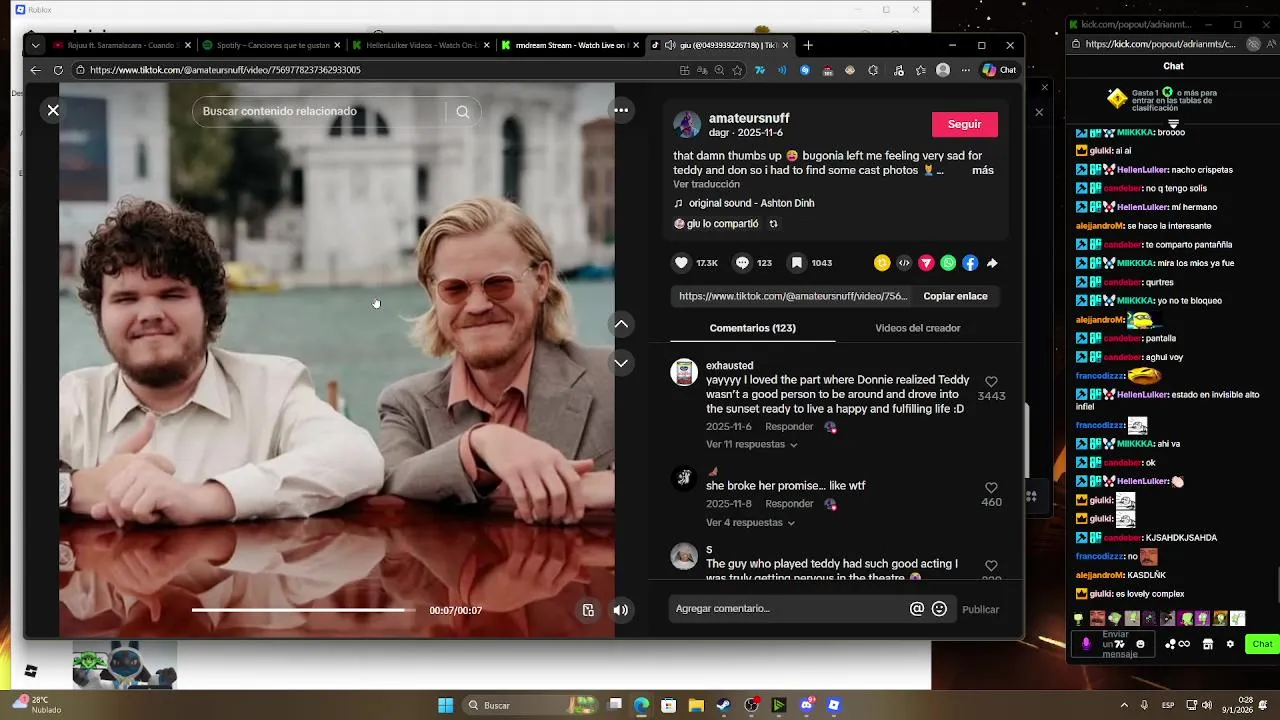Open a new browser tab
This screenshot has width=1280, height=720.
click(x=808, y=45)
